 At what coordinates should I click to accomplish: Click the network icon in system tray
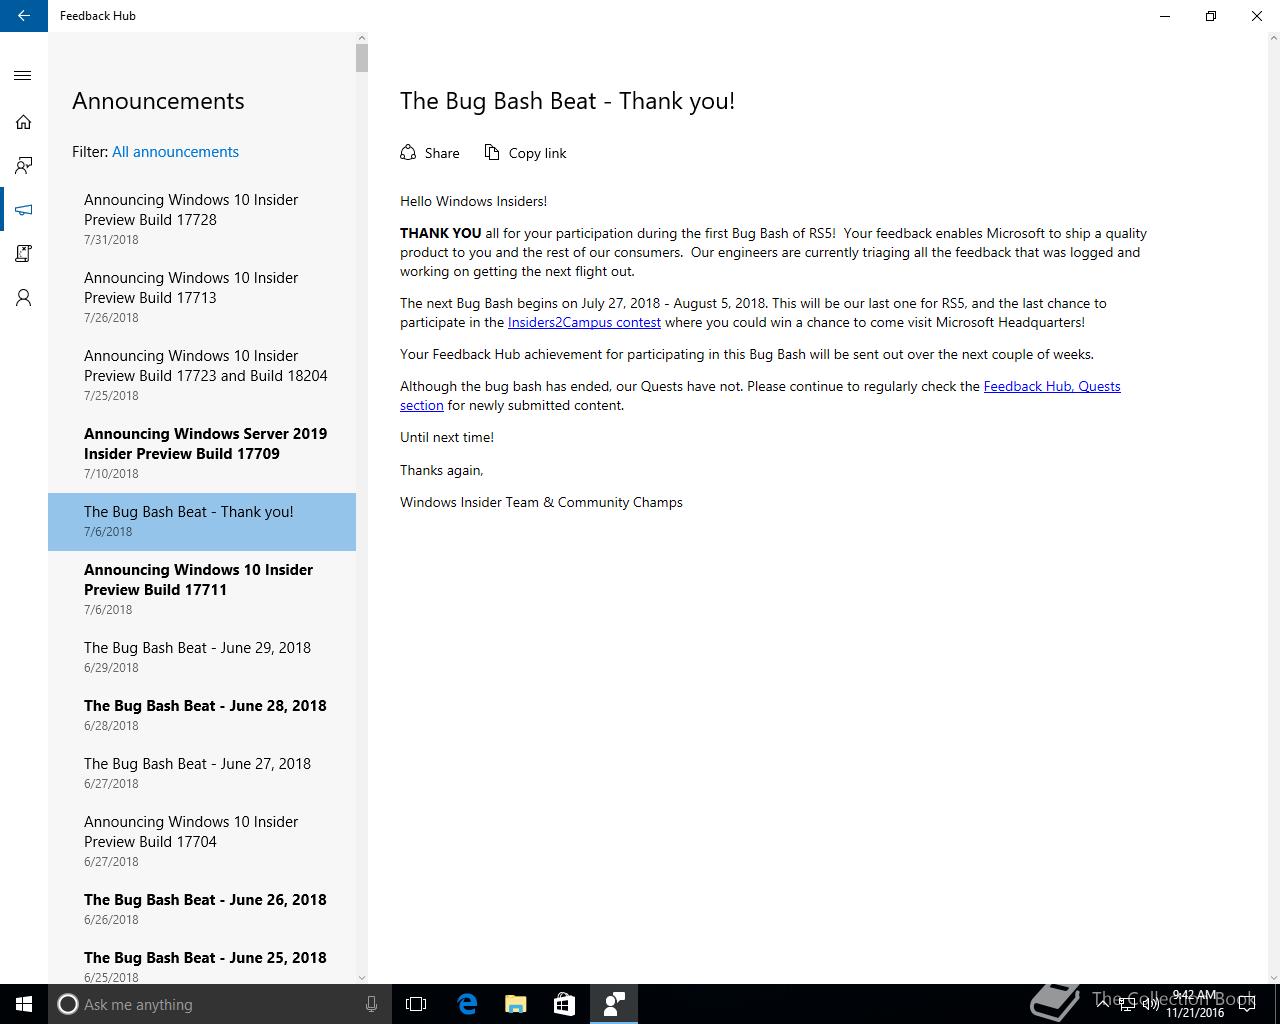pyautogui.click(x=1127, y=1005)
